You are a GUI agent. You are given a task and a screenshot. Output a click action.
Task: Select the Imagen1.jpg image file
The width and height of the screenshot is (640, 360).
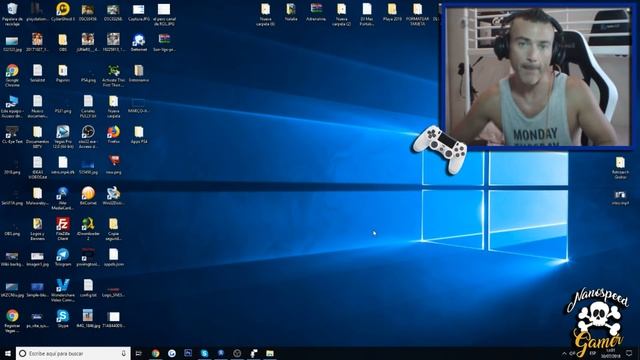point(38,257)
